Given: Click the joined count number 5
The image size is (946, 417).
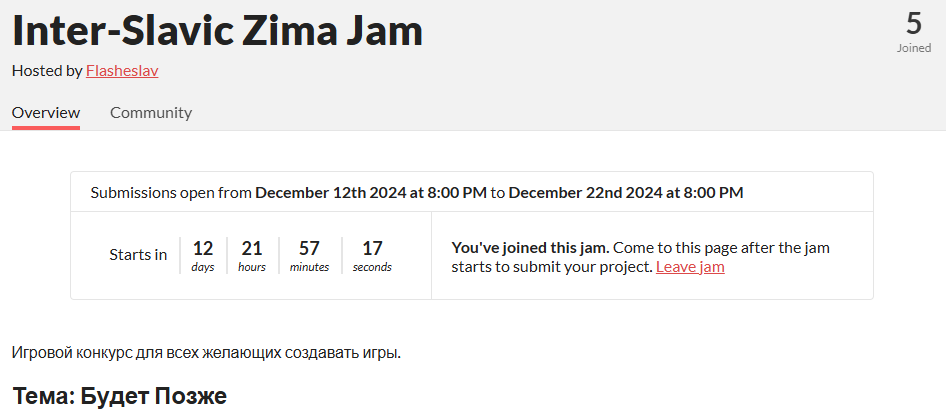Looking at the screenshot, I should [914, 24].
